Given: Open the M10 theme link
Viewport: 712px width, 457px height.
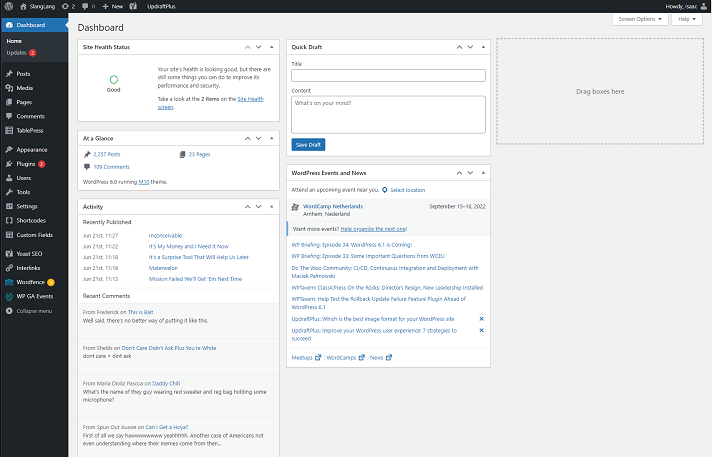Looking at the screenshot, I should [144, 182].
